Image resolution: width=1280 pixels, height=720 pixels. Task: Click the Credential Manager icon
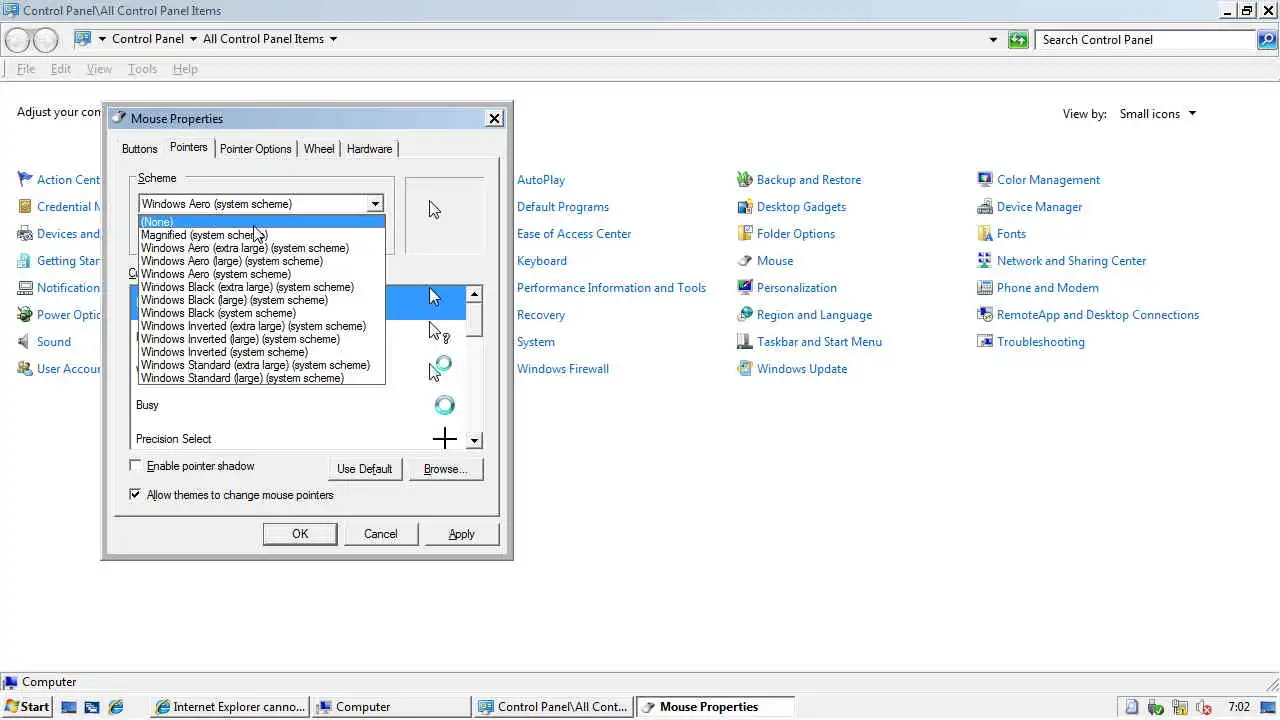pyautogui.click(x=25, y=207)
